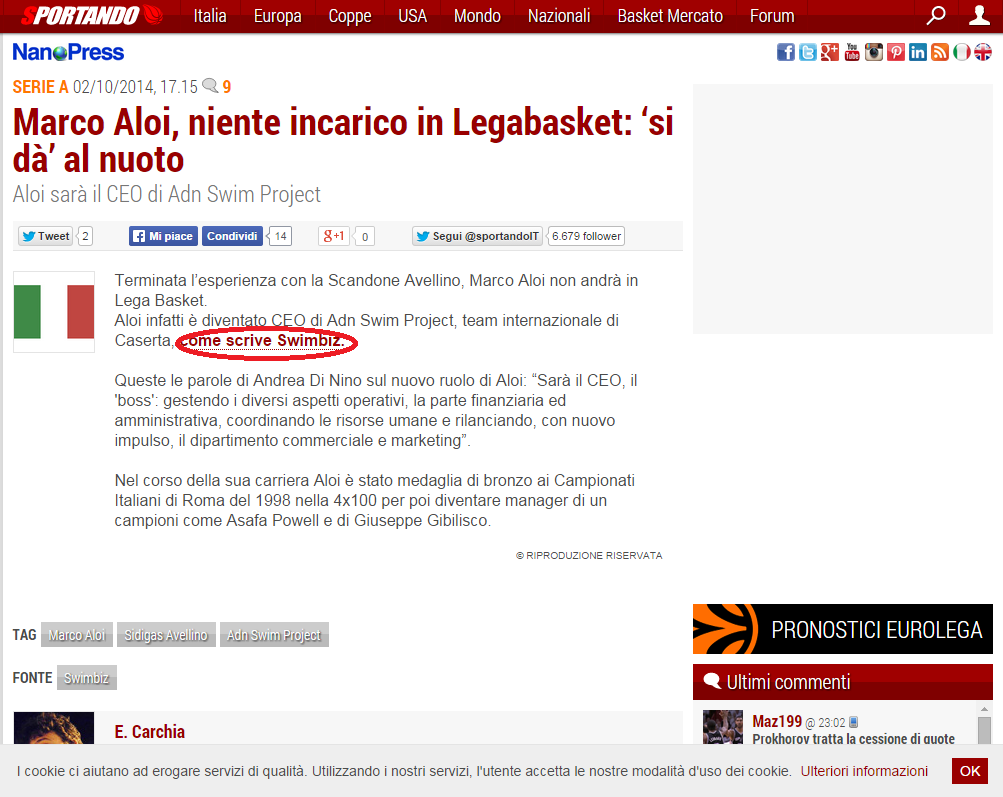Open commenter Maz199's profile link

[x=777, y=721]
